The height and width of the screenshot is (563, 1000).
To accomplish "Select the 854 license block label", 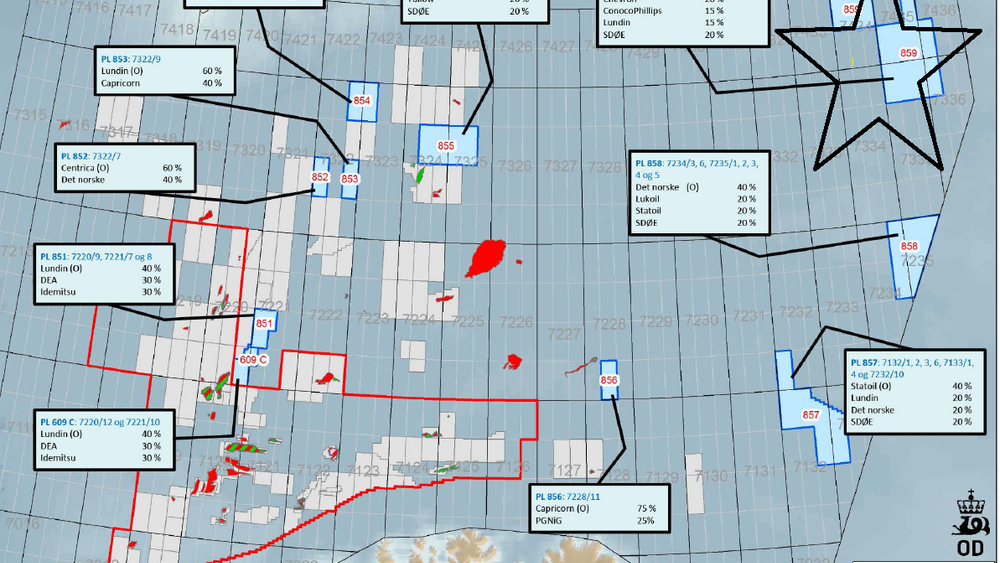I will pyautogui.click(x=362, y=100).
